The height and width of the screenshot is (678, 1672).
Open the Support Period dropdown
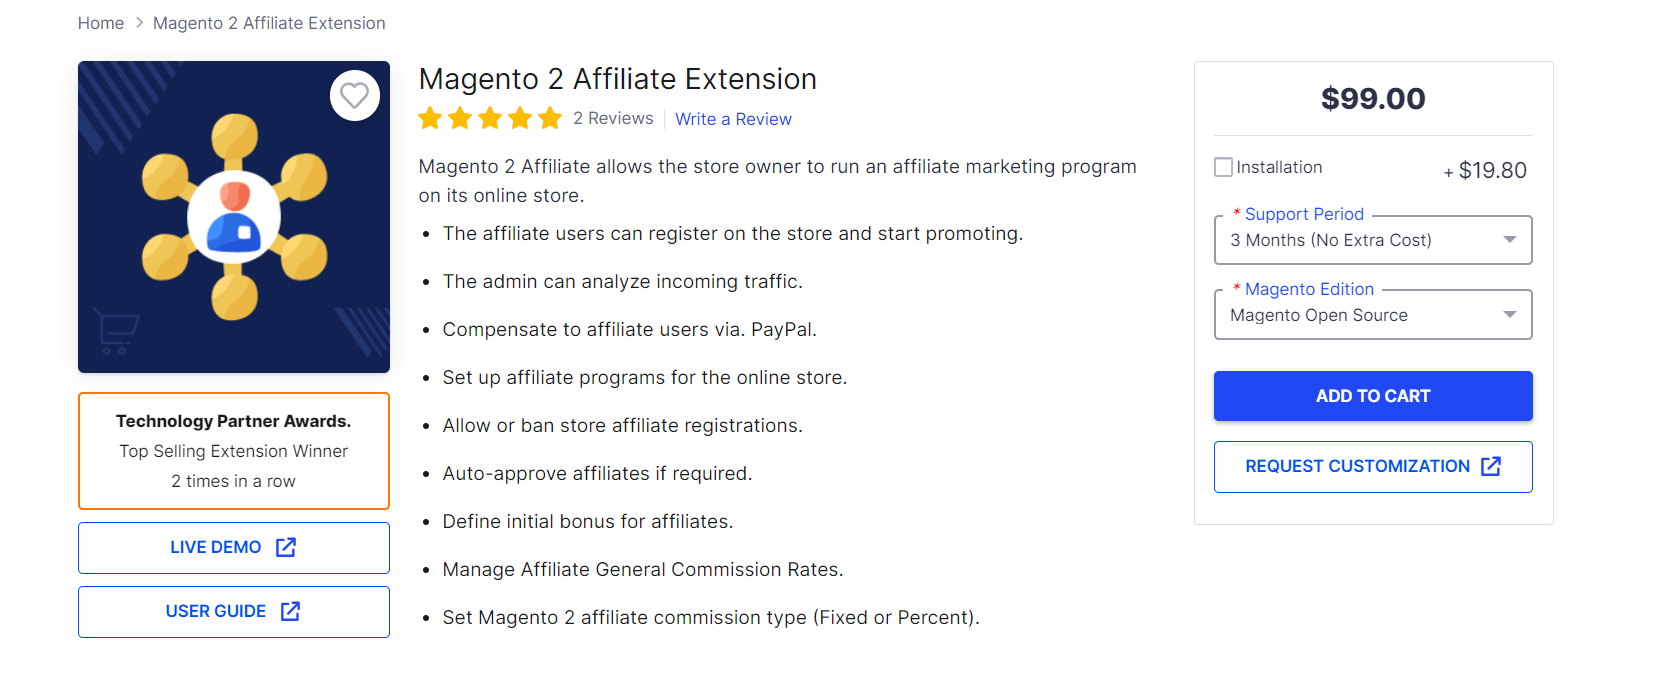click(1372, 240)
